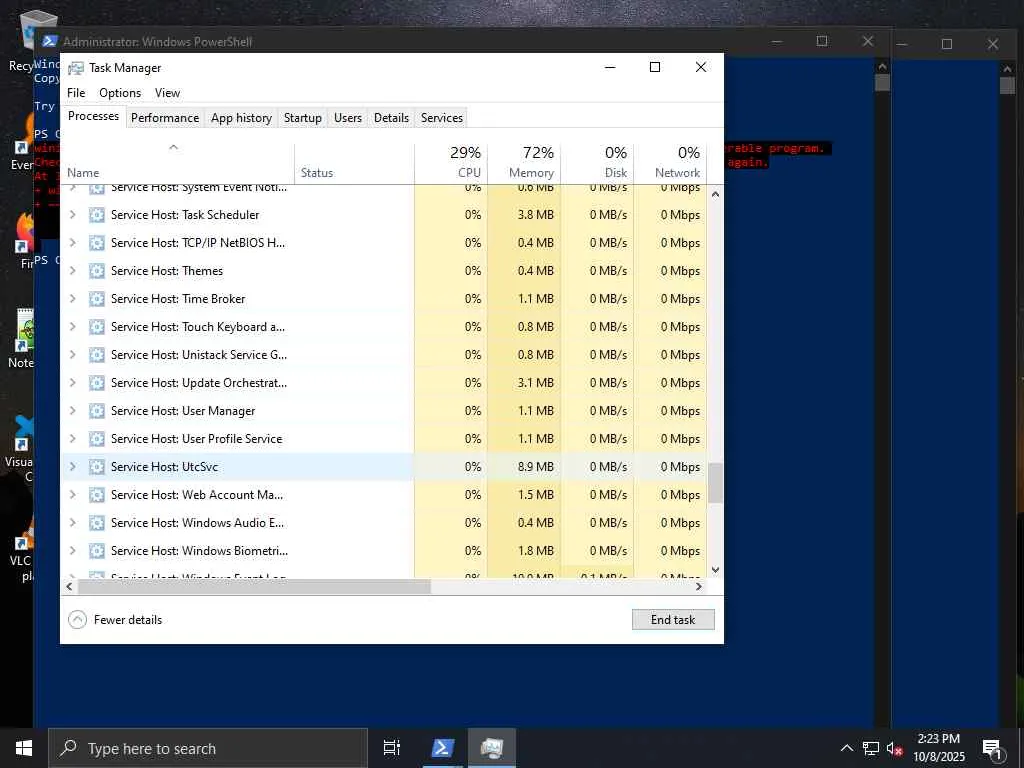Switch to the Users tab
This screenshot has height=768, width=1024.
347,118
